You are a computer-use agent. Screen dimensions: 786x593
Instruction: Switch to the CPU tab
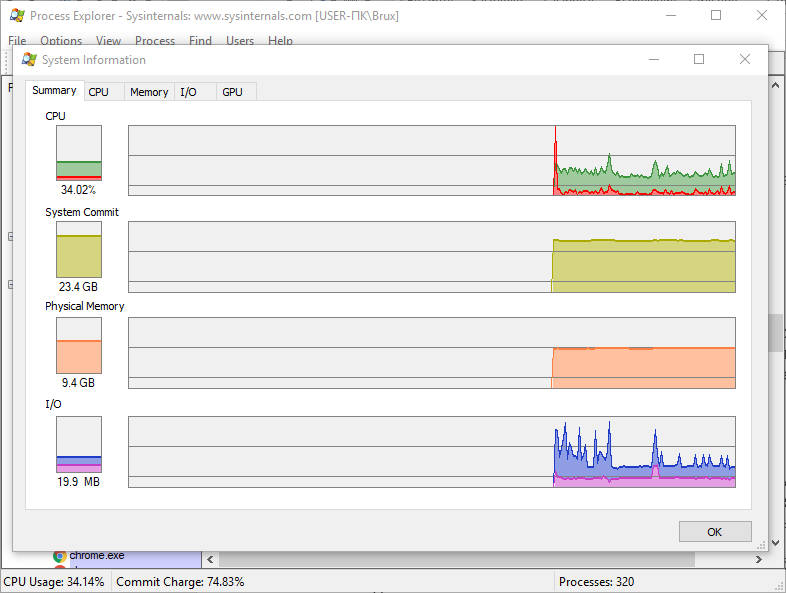99,92
